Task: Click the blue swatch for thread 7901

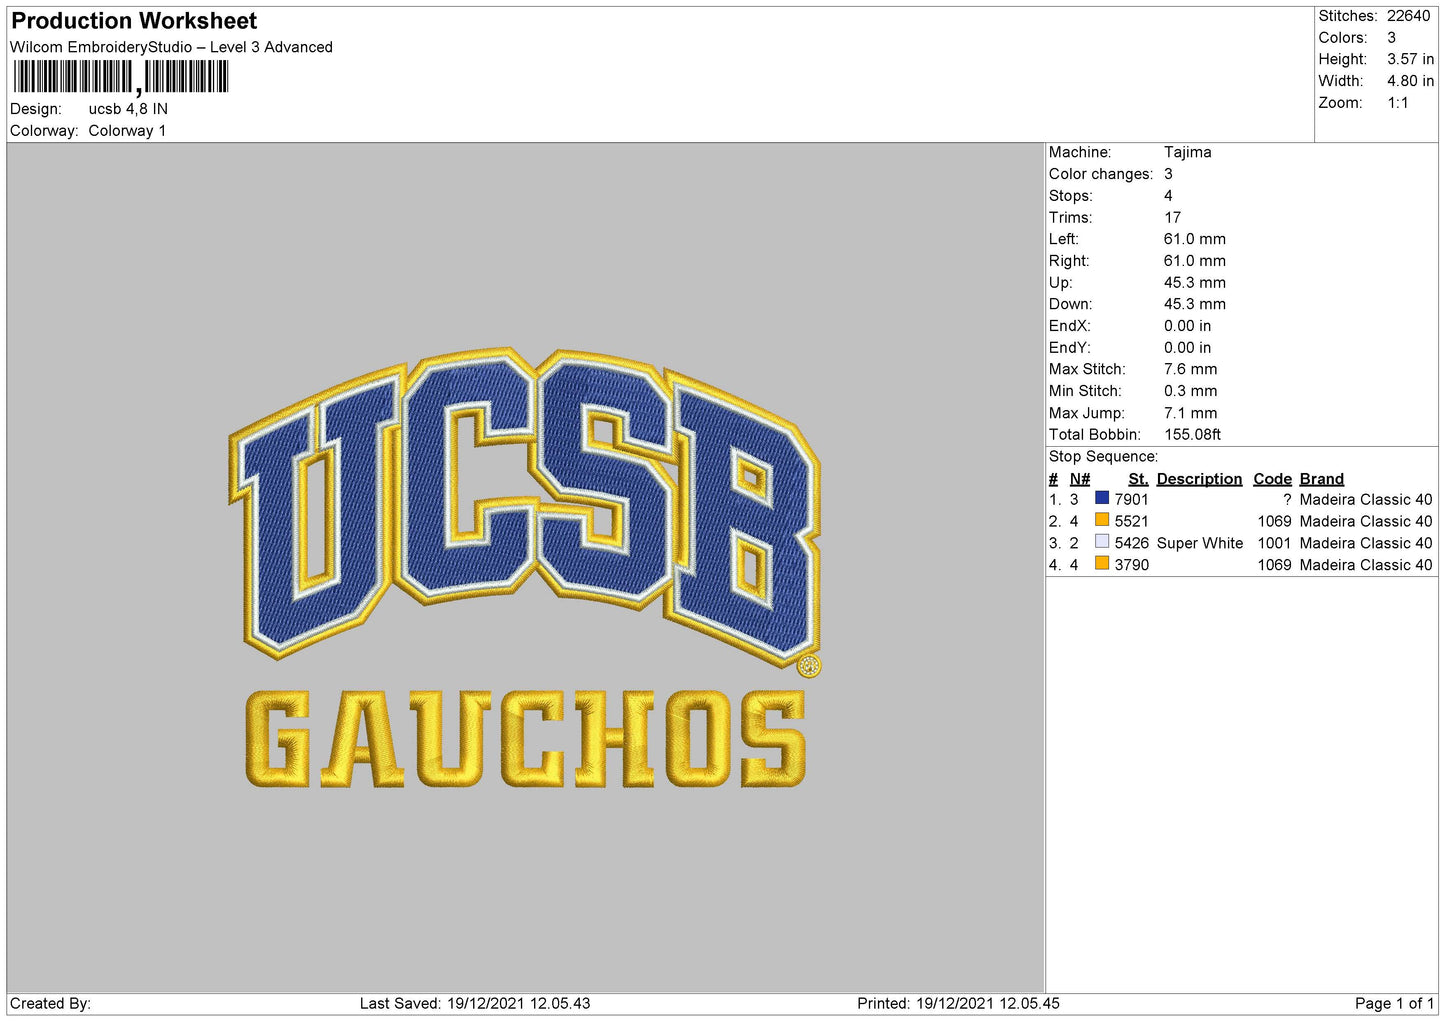Action: coord(1102,498)
